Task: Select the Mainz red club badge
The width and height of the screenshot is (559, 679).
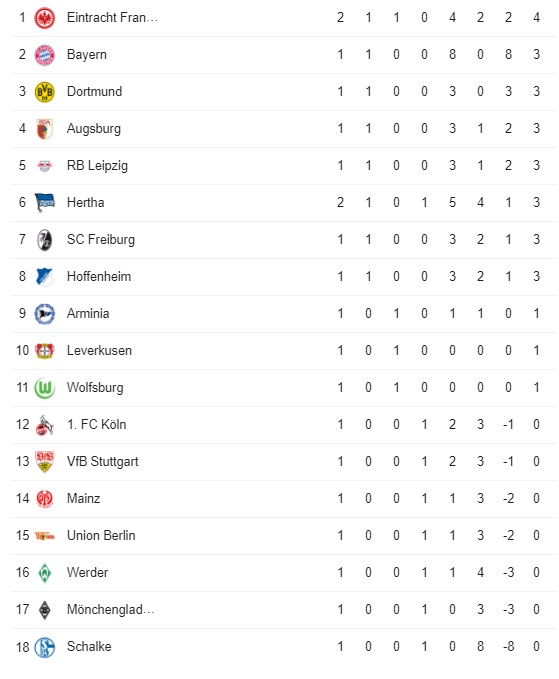Action: tap(45, 499)
